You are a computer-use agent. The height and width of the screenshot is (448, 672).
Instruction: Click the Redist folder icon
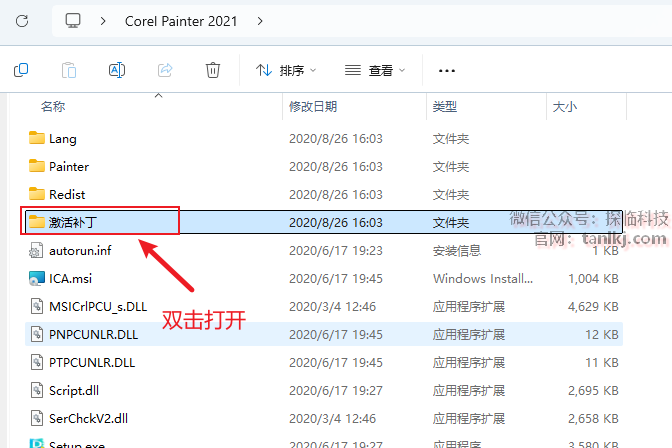click(37, 194)
